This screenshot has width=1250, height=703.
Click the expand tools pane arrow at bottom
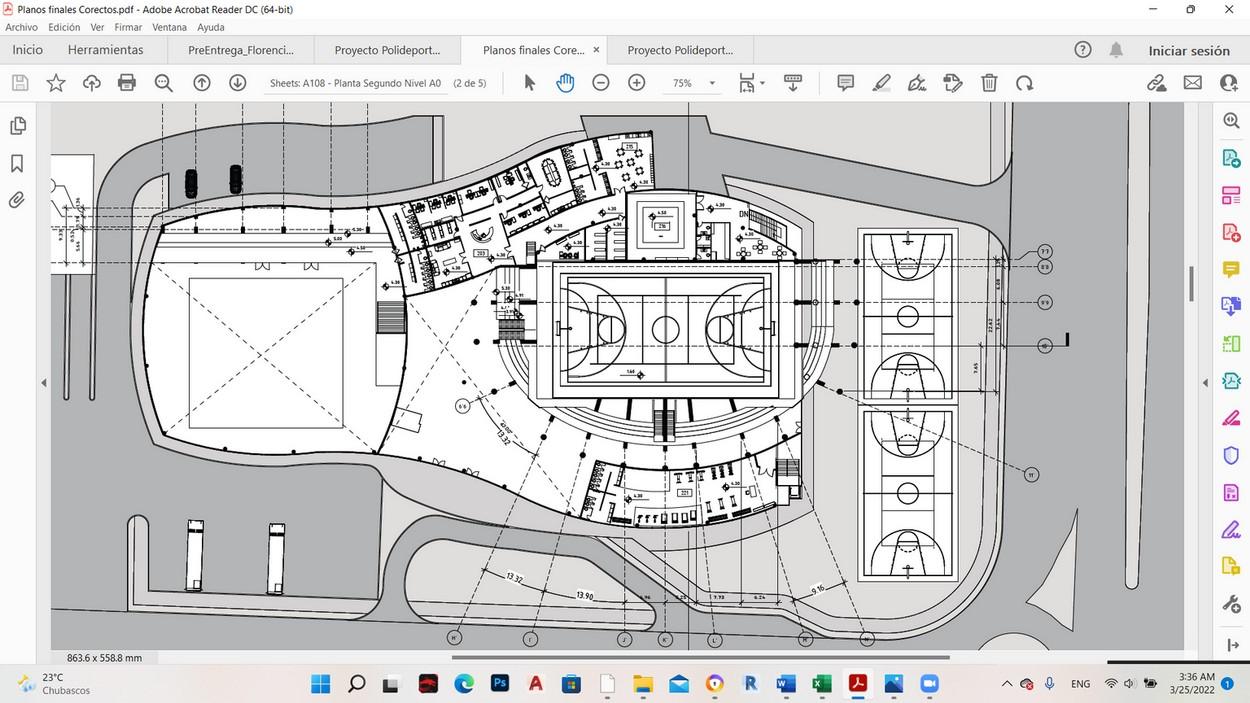coord(1231,645)
